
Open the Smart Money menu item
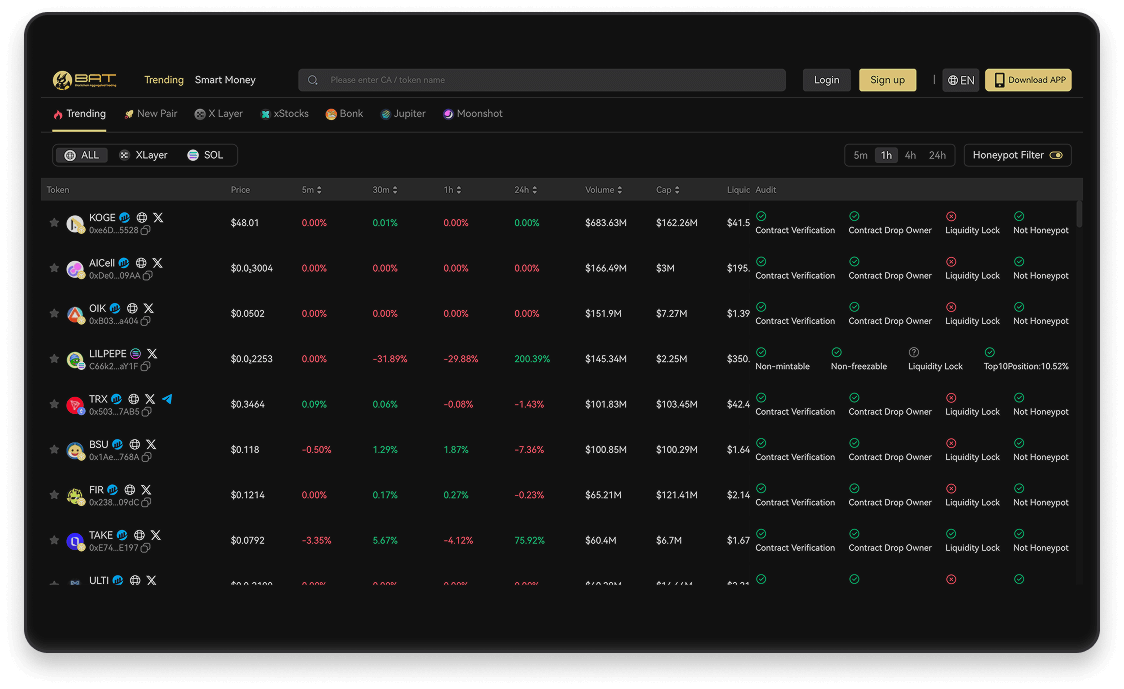pos(225,80)
